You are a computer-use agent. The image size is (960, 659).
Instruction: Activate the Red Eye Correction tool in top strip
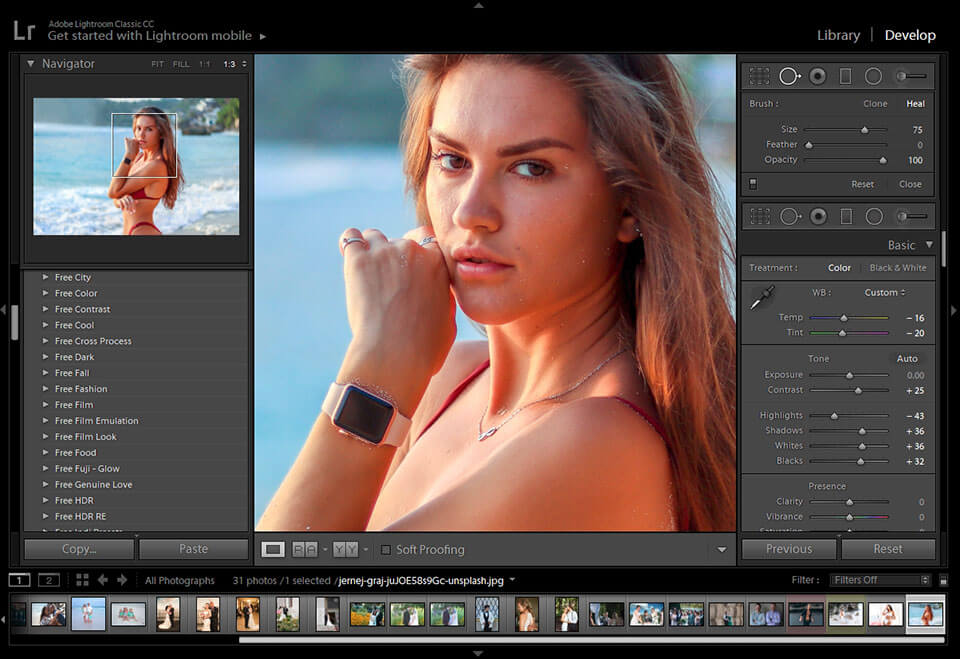point(818,76)
